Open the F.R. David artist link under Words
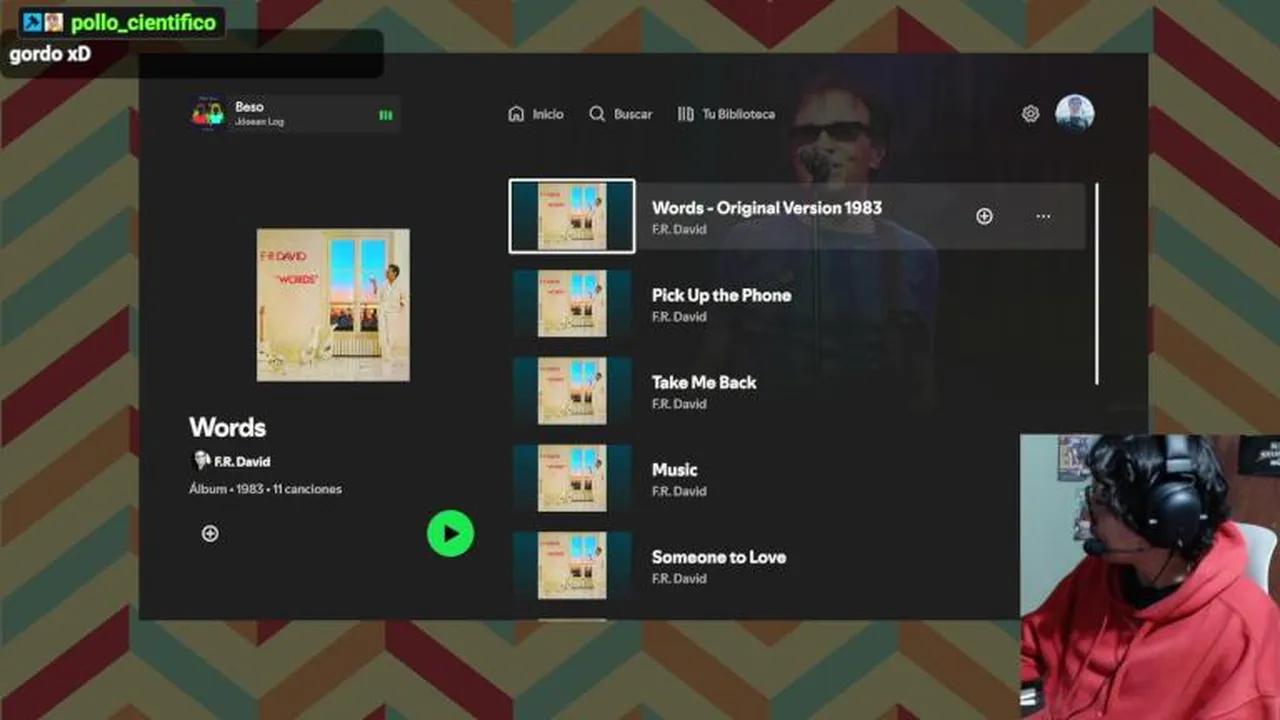This screenshot has width=1280, height=720. 242,461
